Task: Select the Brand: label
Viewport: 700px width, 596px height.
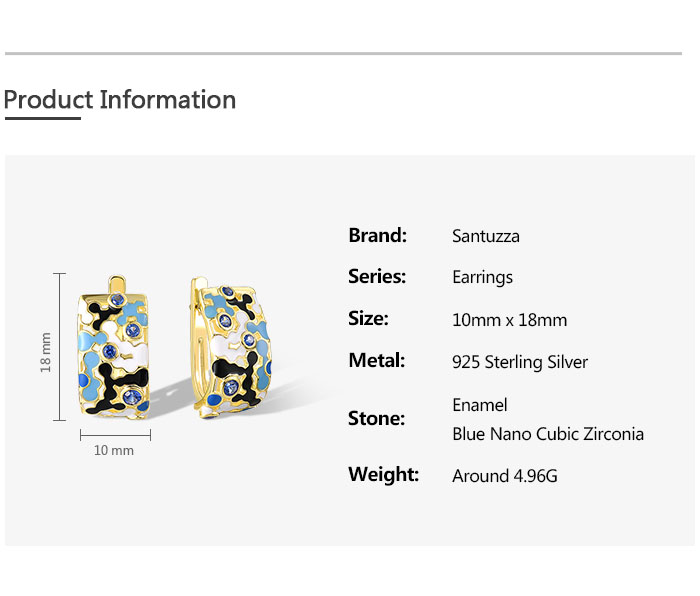Action: 377,236
